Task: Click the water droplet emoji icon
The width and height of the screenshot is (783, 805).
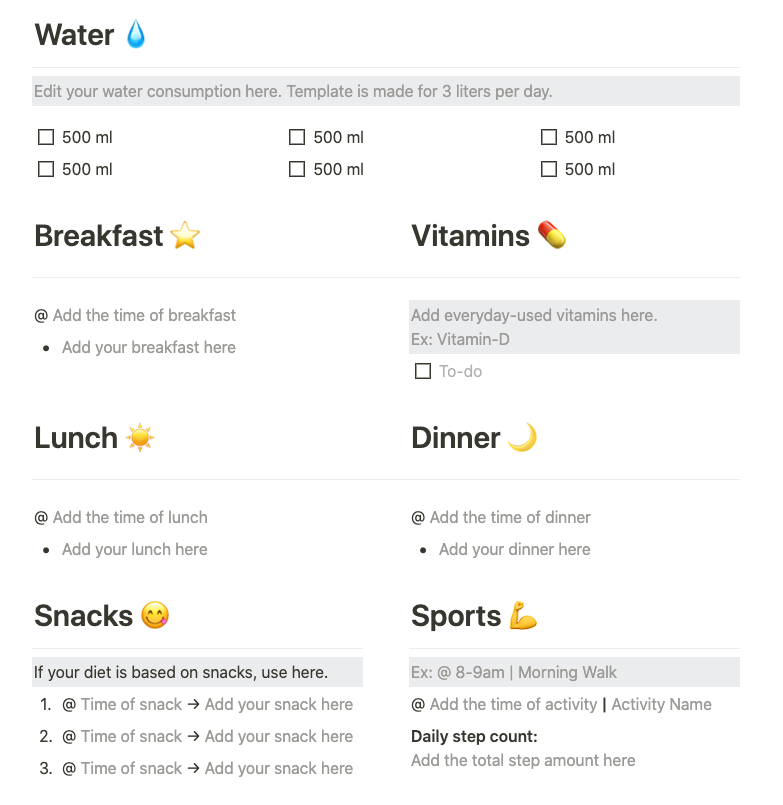Action: click(x=136, y=36)
